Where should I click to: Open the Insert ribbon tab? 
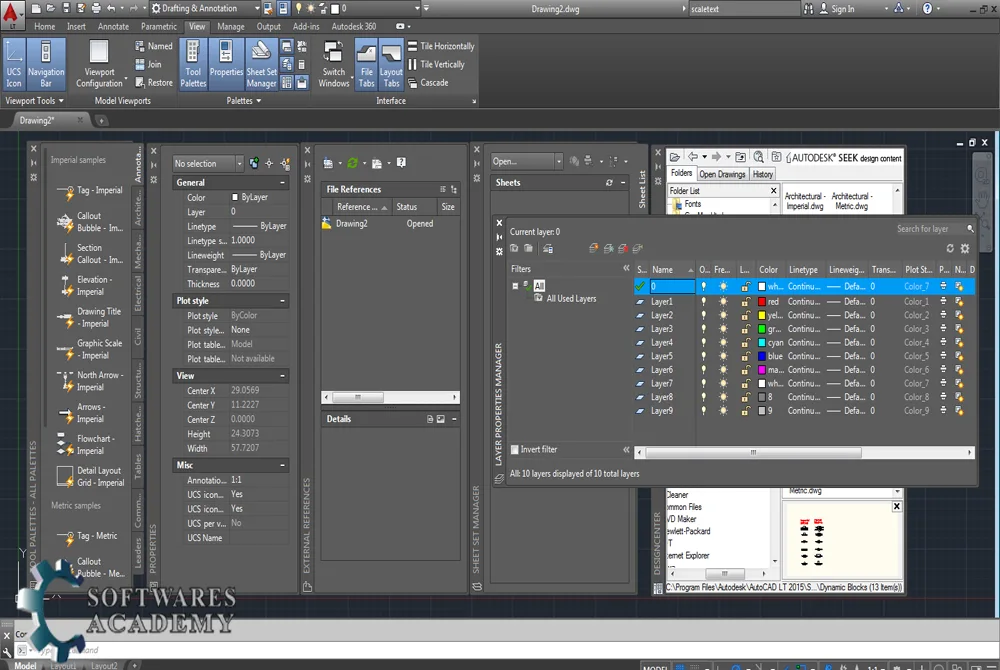tap(76, 27)
